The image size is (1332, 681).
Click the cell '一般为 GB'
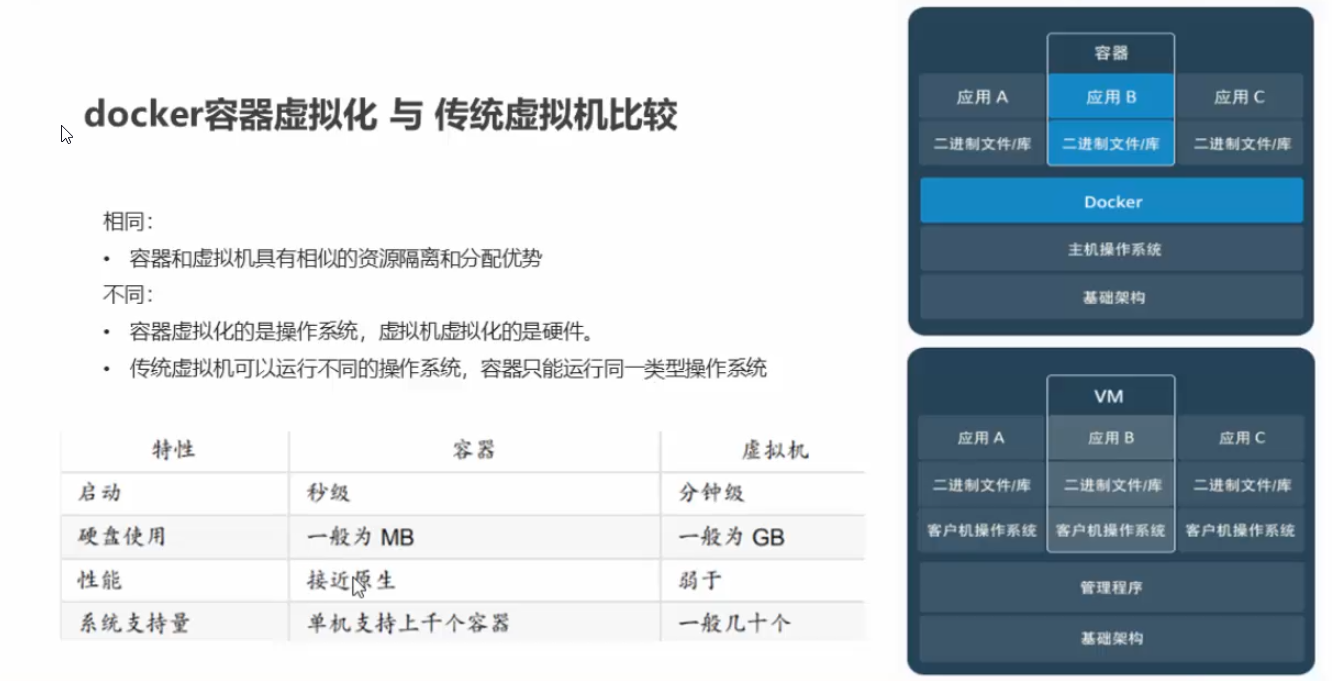tap(731, 537)
